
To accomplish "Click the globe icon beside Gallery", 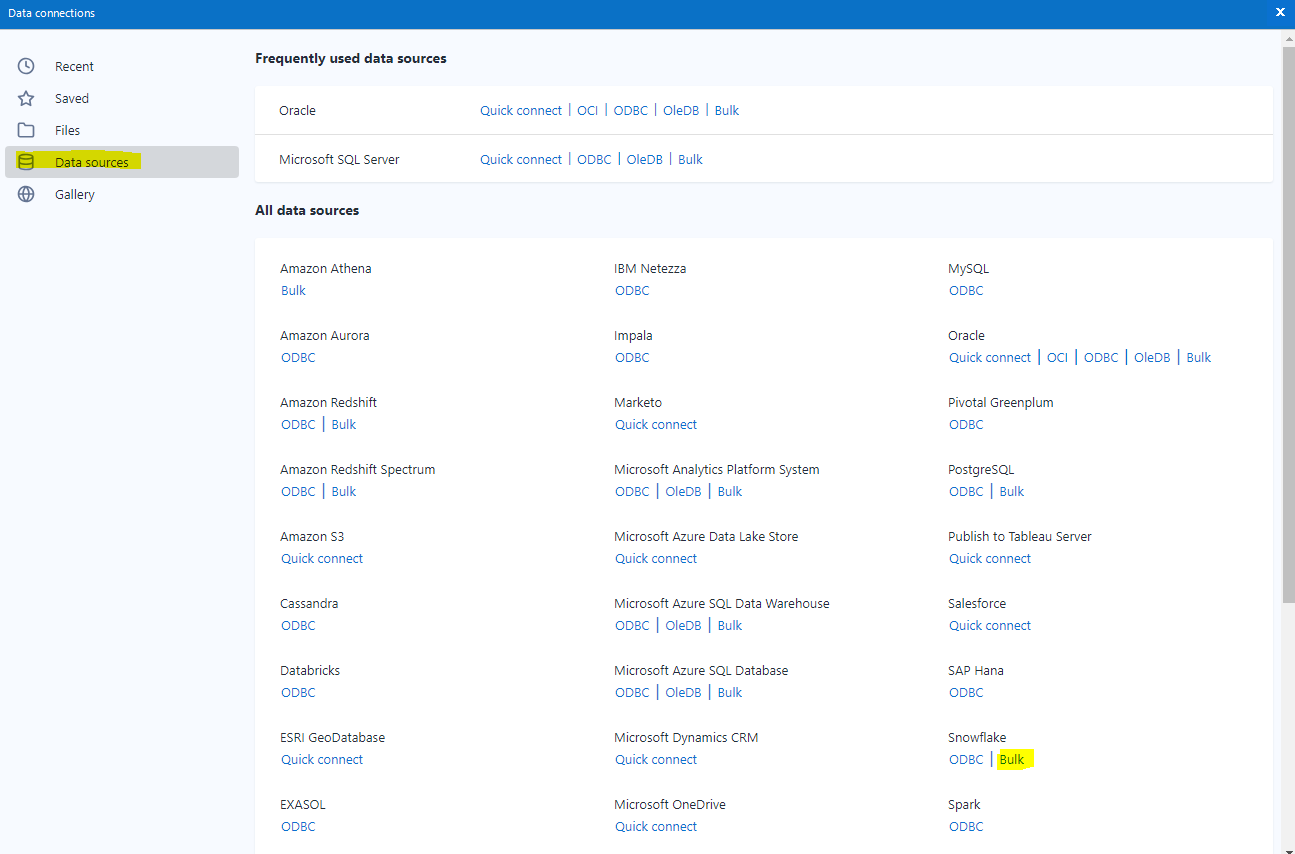I will [x=26, y=194].
